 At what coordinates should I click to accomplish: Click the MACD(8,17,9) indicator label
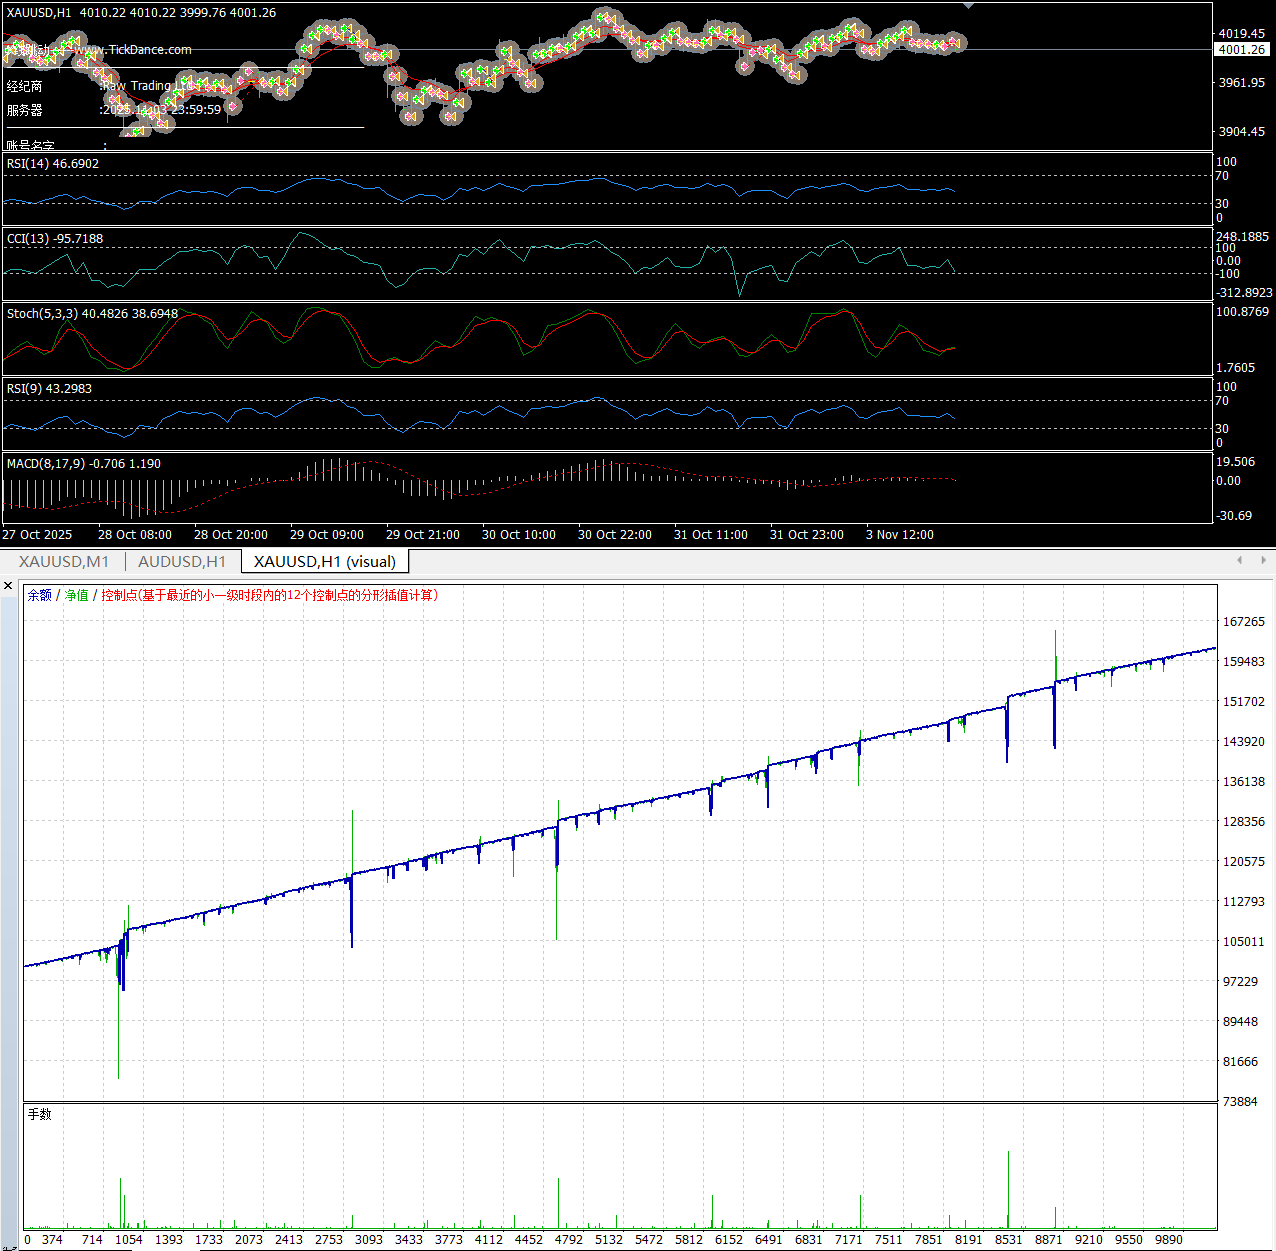click(83, 464)
